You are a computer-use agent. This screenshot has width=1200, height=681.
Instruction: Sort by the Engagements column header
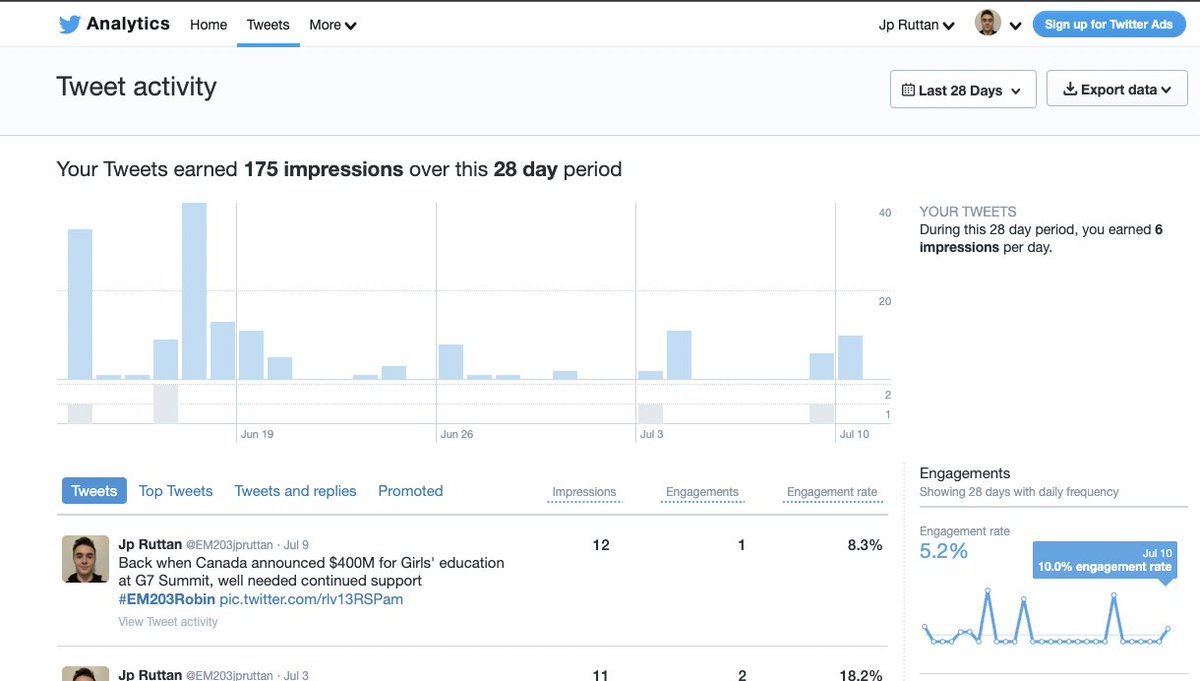702,492
